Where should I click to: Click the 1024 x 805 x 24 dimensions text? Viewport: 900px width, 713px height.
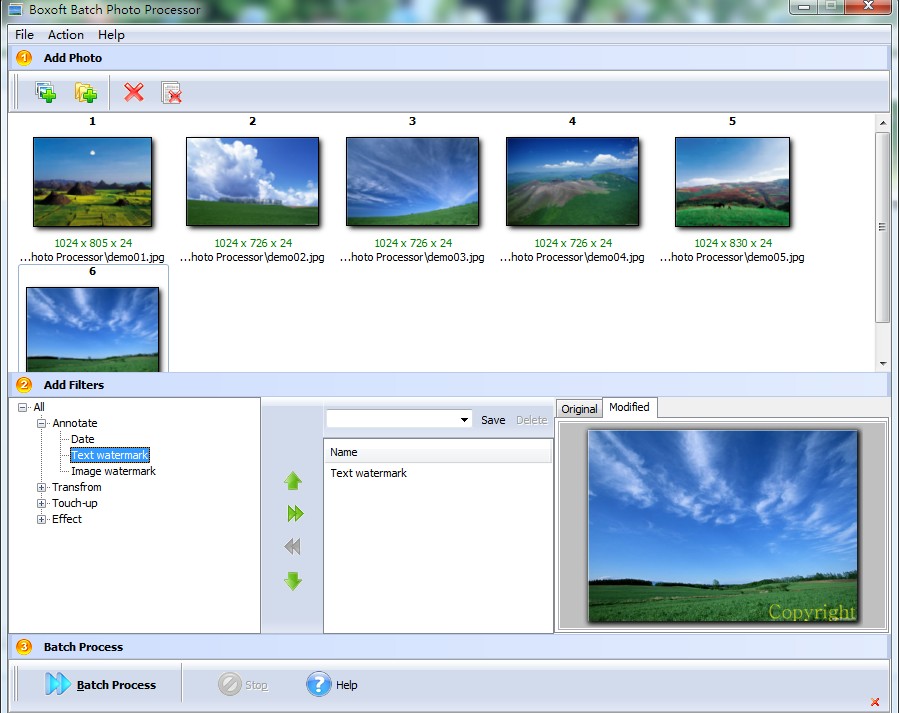[93, 243]
